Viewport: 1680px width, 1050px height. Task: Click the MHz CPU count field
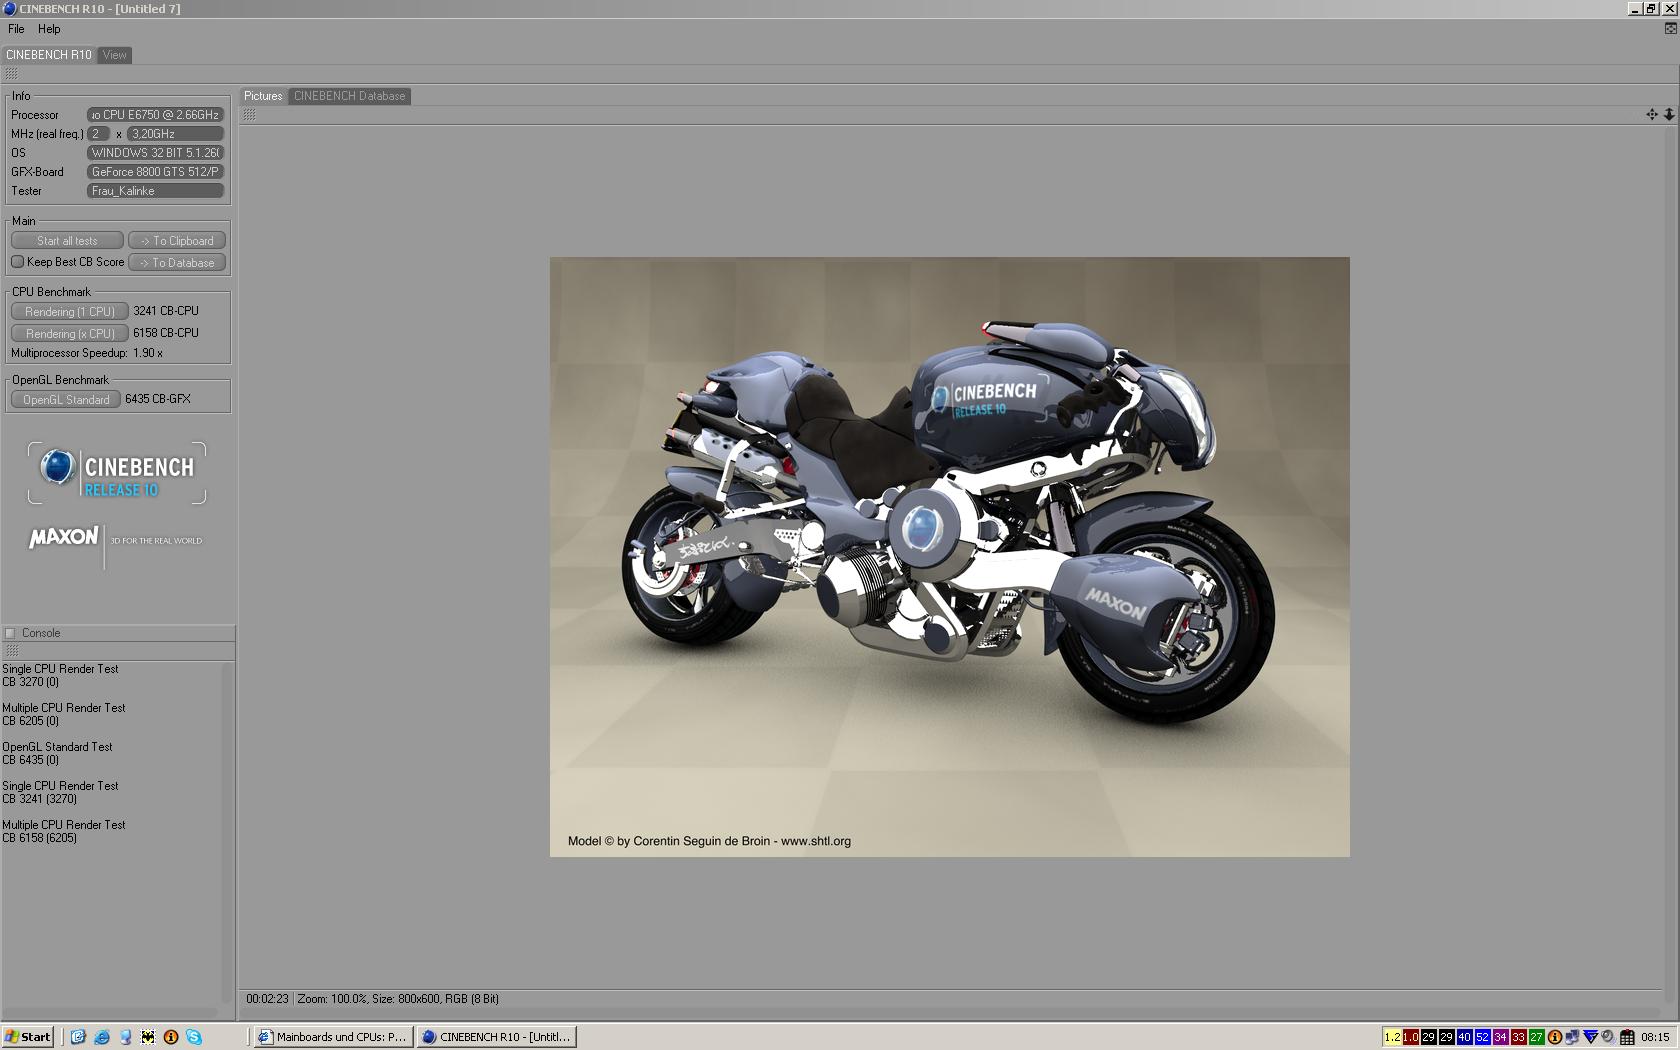pyautogui.click(x=99, y=134)
